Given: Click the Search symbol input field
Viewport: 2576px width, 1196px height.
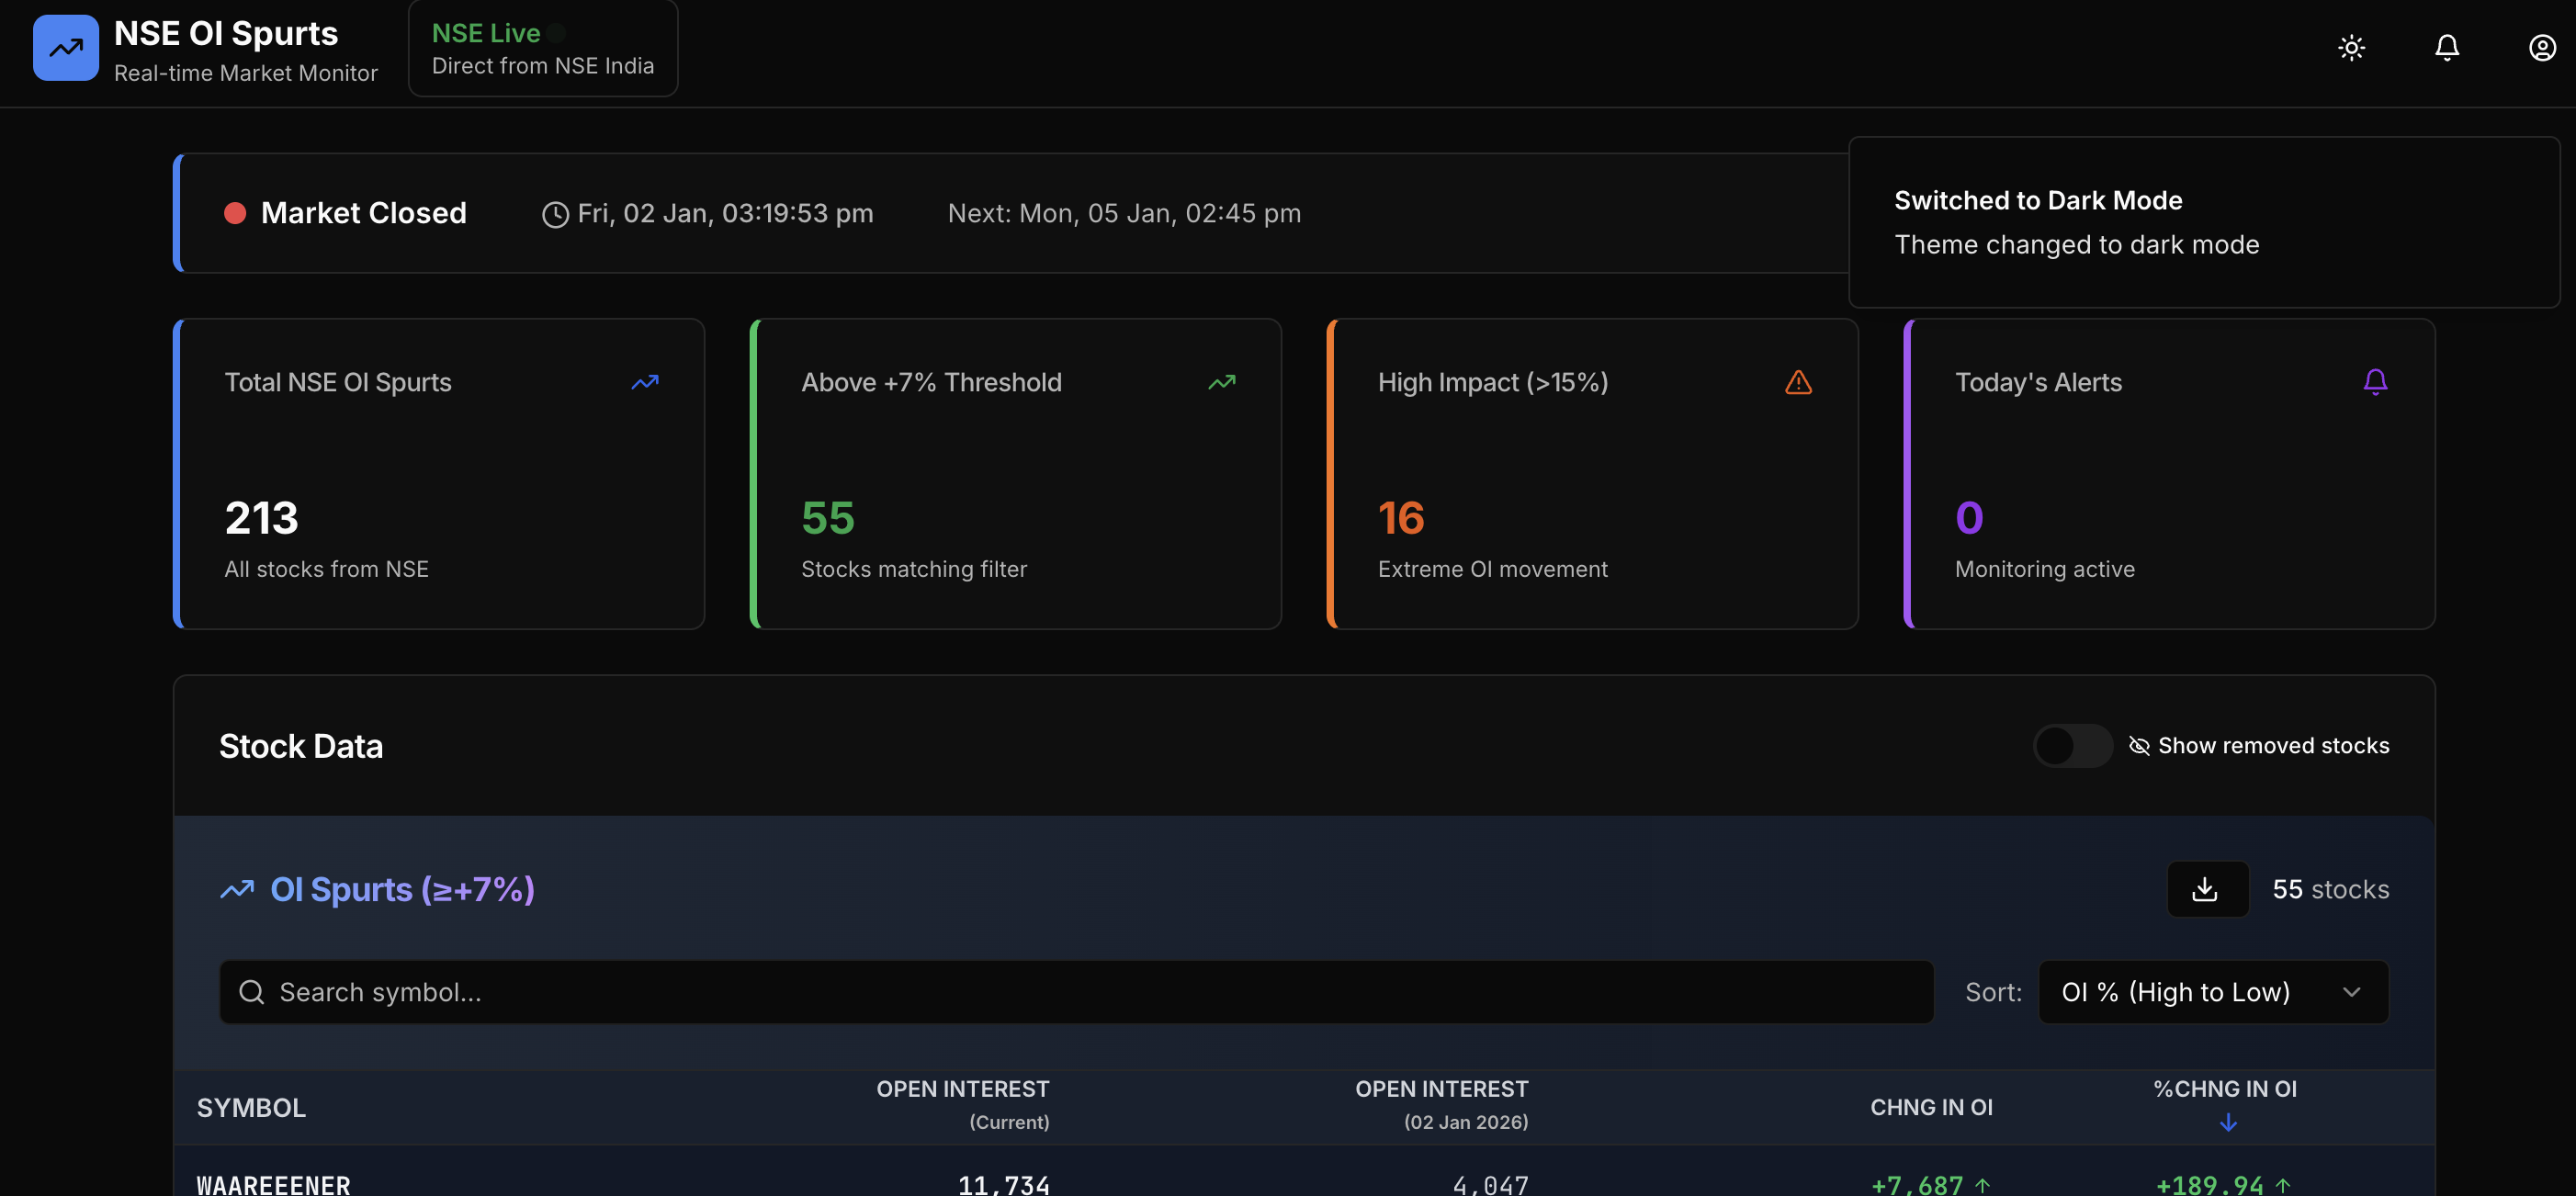Looking at the screenshot, I should click(x=1076, y=992).
